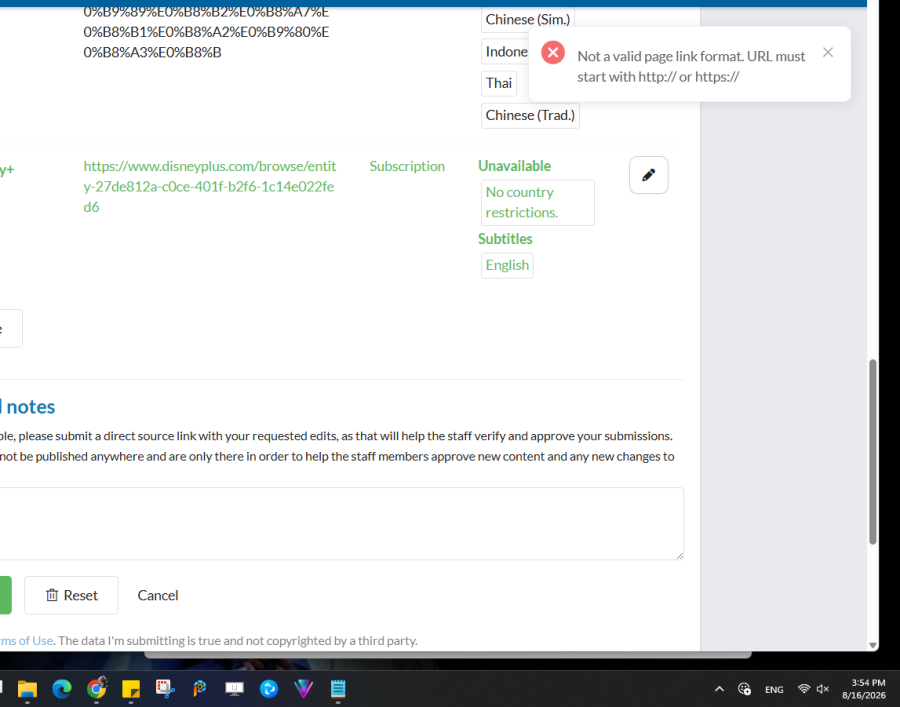
Task: Open Wi-Fi network settings in tray
Action: click(x=804, y=689)
